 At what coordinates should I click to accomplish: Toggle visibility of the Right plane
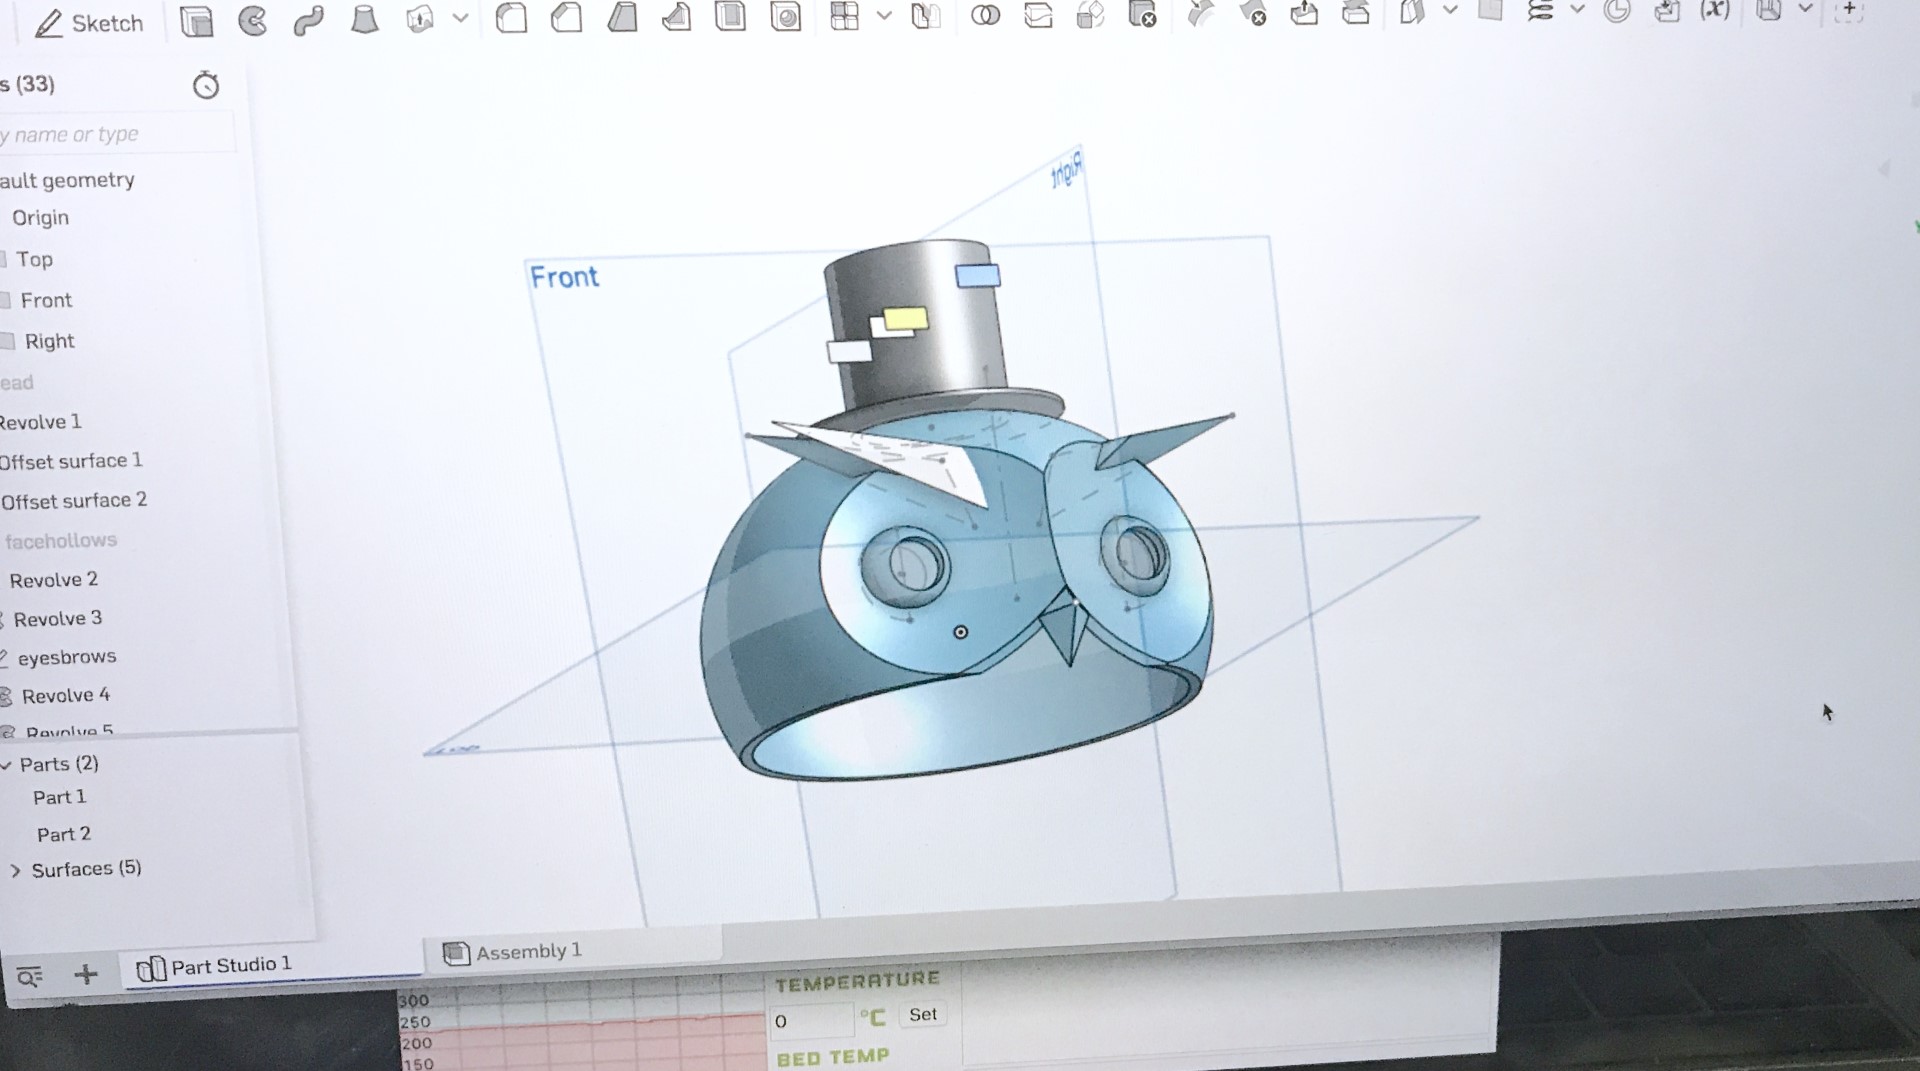[x=7, y=341]
